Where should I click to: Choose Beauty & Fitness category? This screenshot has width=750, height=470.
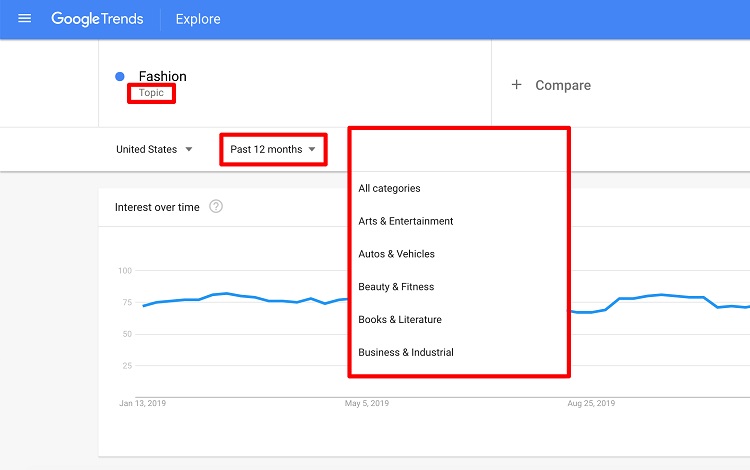click(396, 287)
